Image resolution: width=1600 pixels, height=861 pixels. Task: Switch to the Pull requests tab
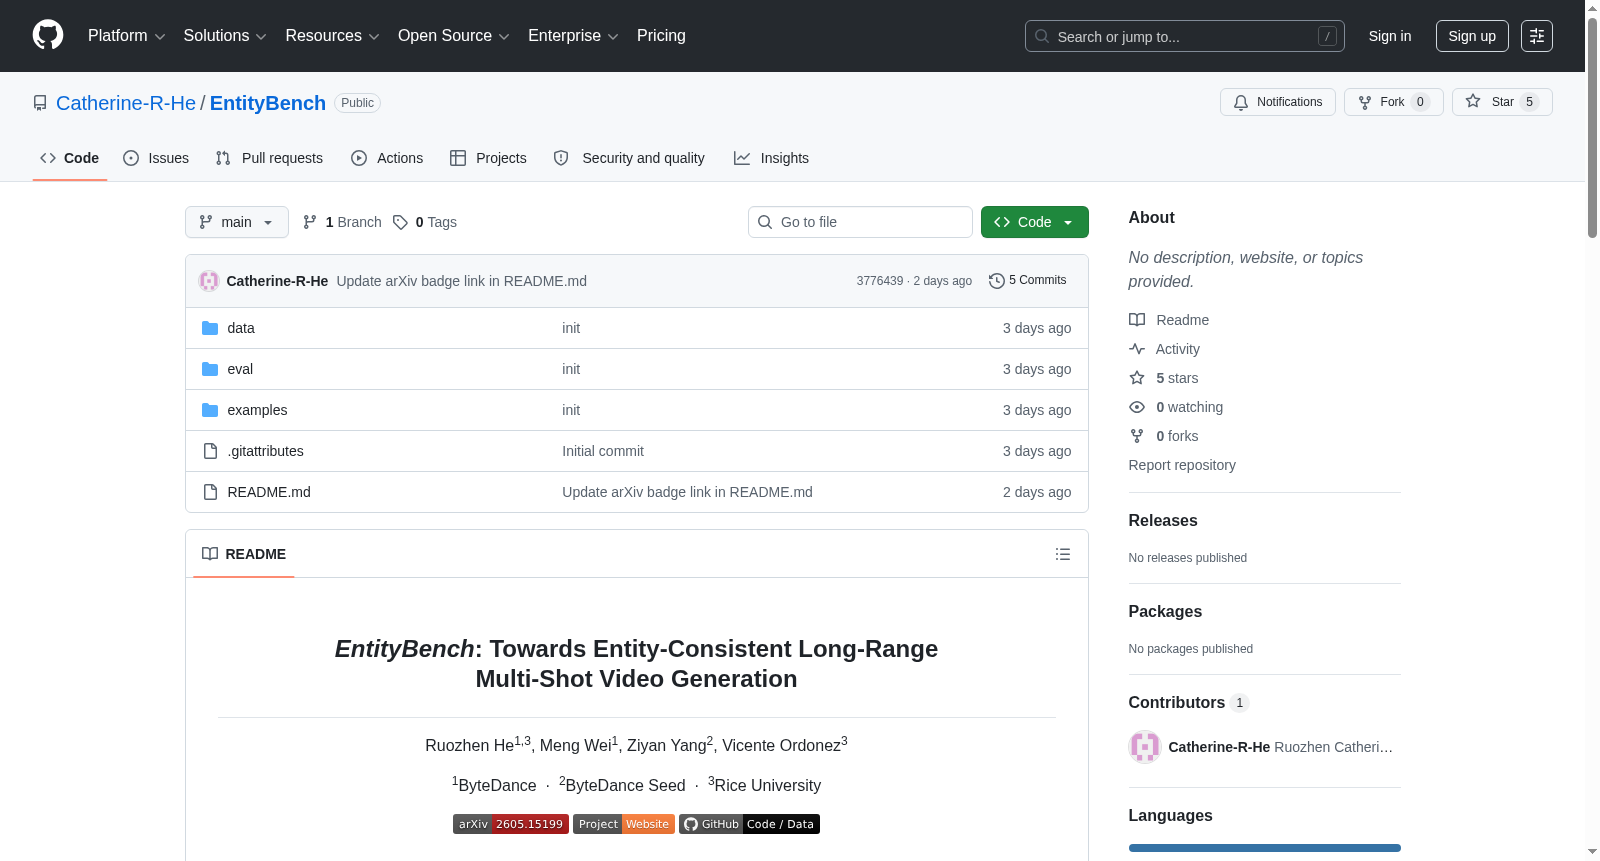tap(269, 158)
